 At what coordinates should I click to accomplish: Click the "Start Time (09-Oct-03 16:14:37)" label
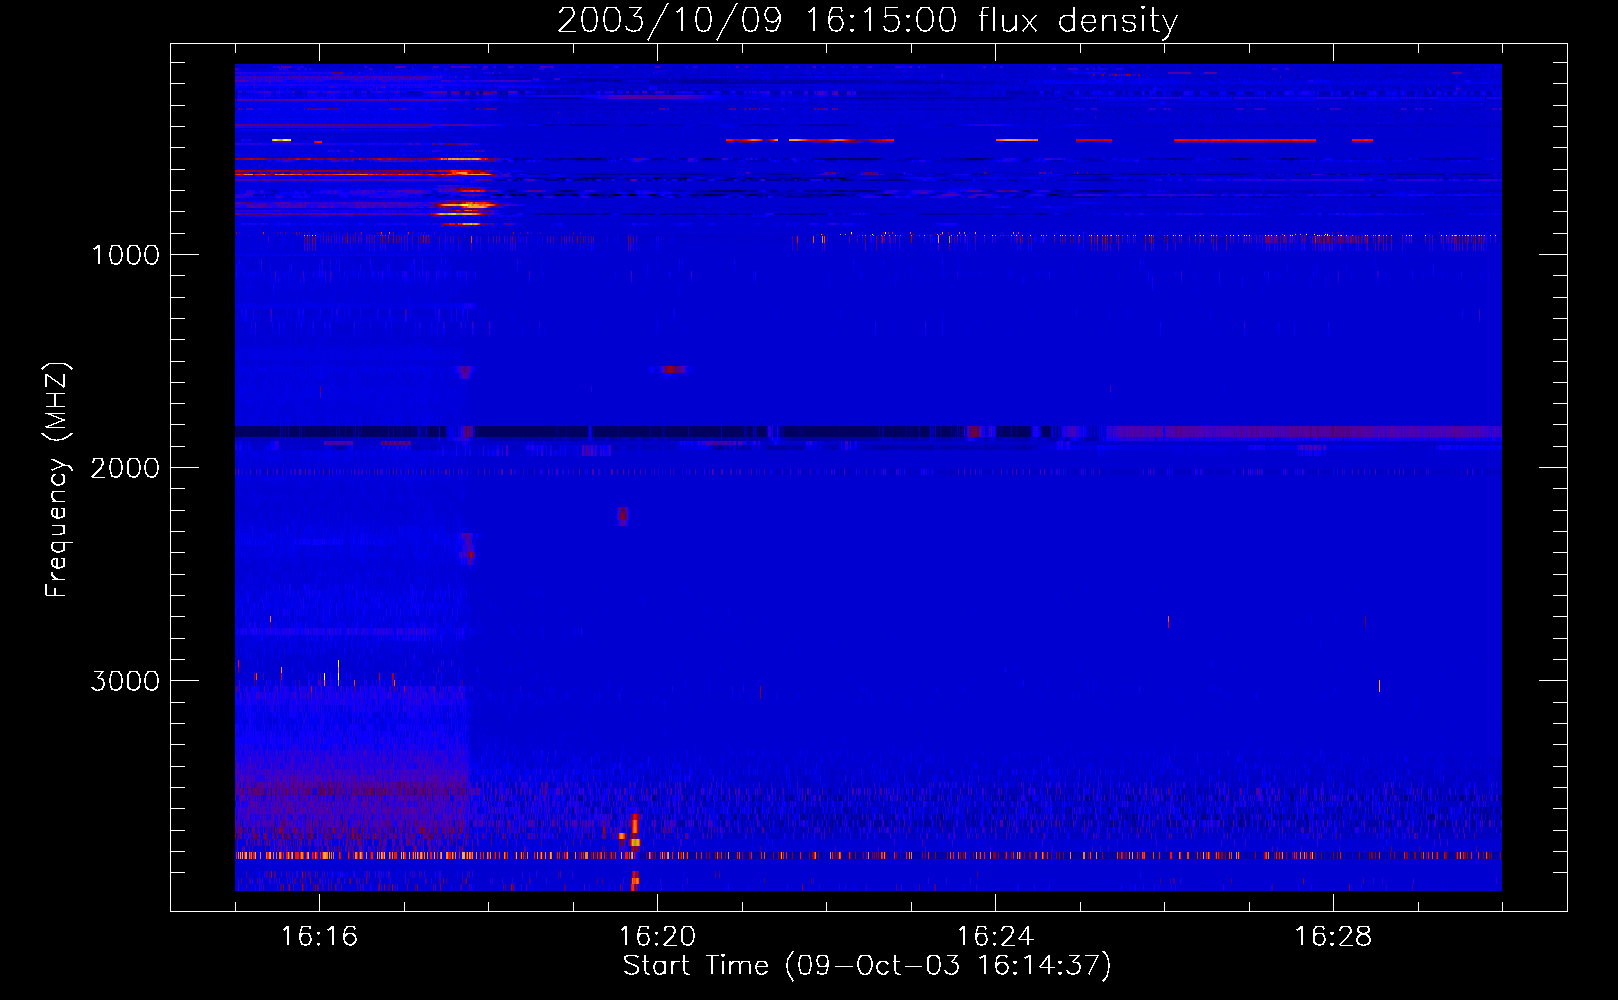tap(867, 966)
